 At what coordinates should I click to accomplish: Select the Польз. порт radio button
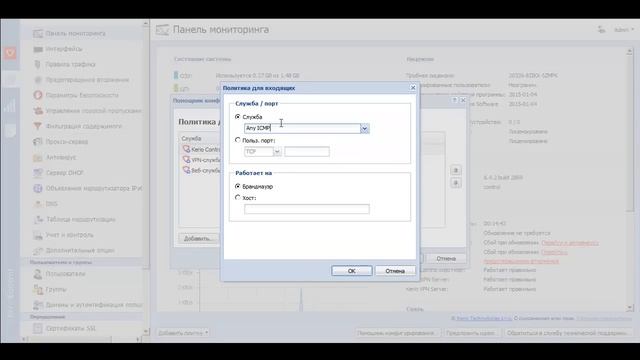pyautogui.click(x=238, y=140)
